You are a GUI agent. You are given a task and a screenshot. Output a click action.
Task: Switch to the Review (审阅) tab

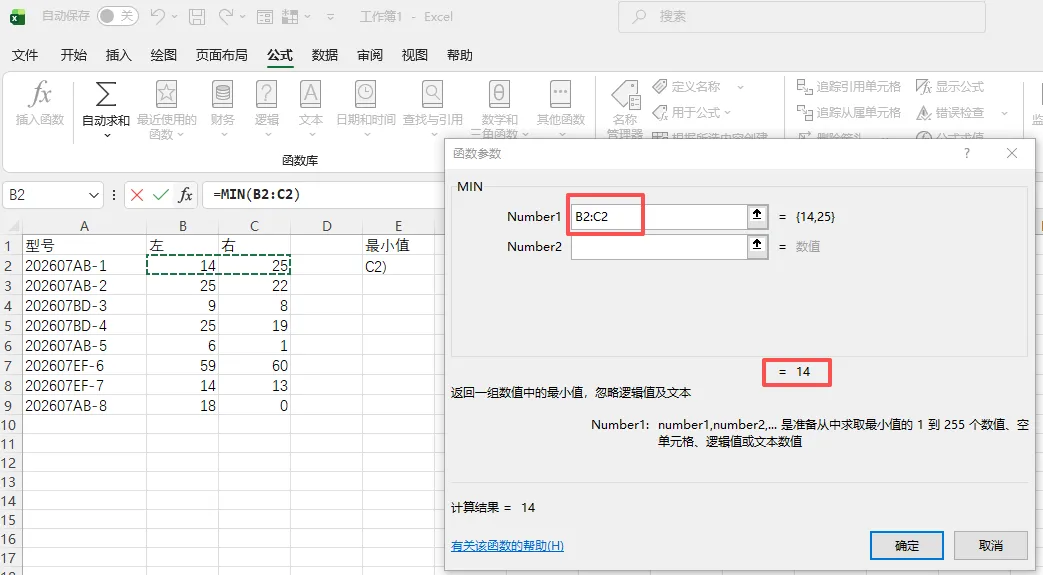(x=370, y=55)
